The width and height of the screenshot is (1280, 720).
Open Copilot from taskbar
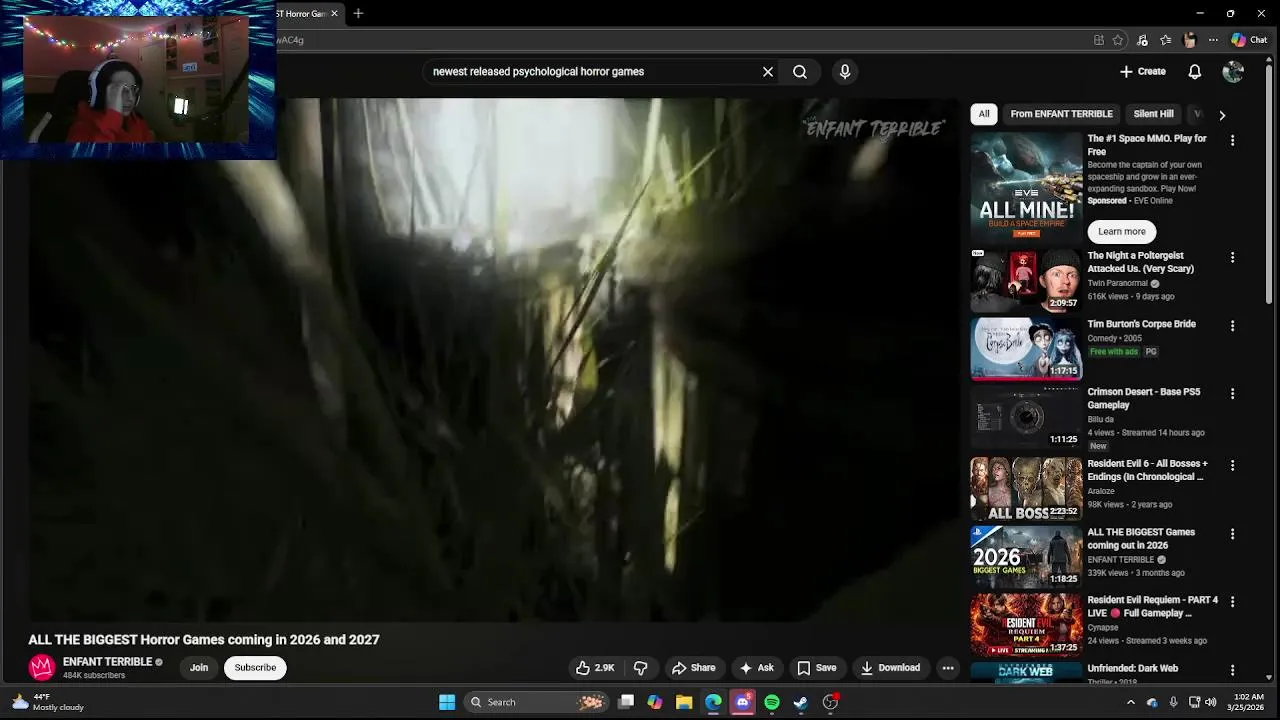click(x=655, y=702)
